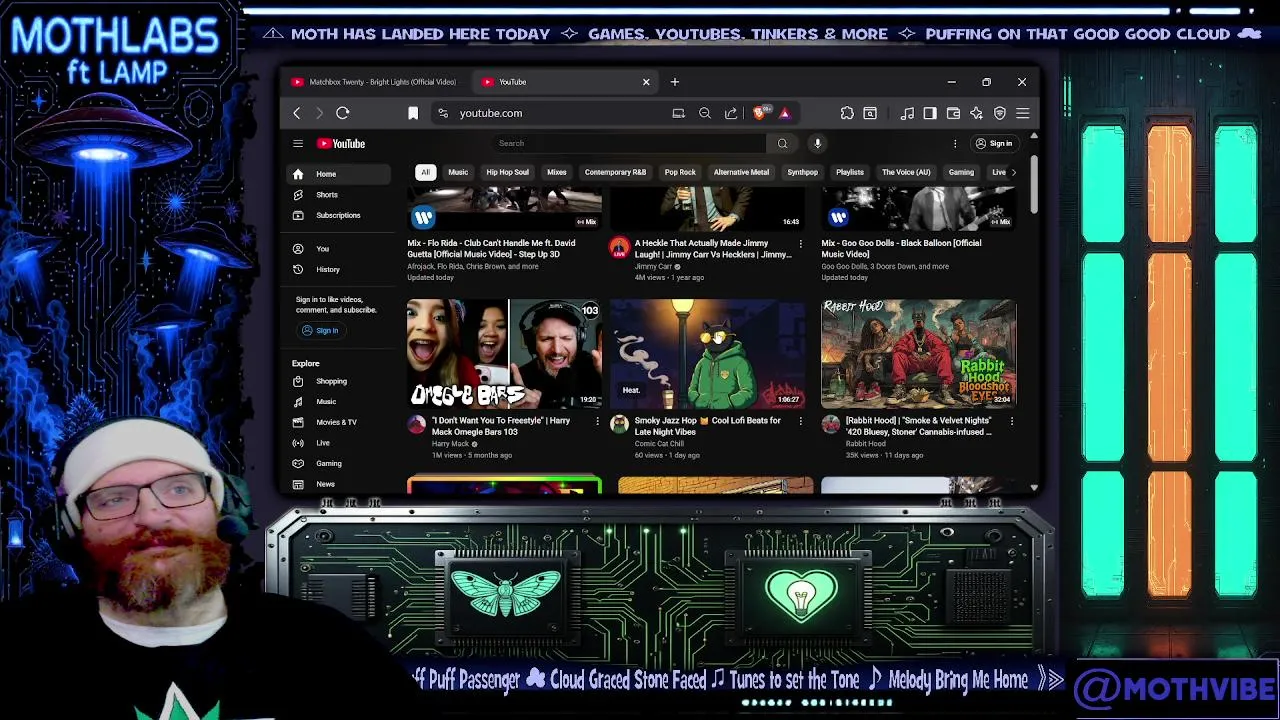Open site information icon left of youtube.com
The image size is (1280, 720).
443,113
